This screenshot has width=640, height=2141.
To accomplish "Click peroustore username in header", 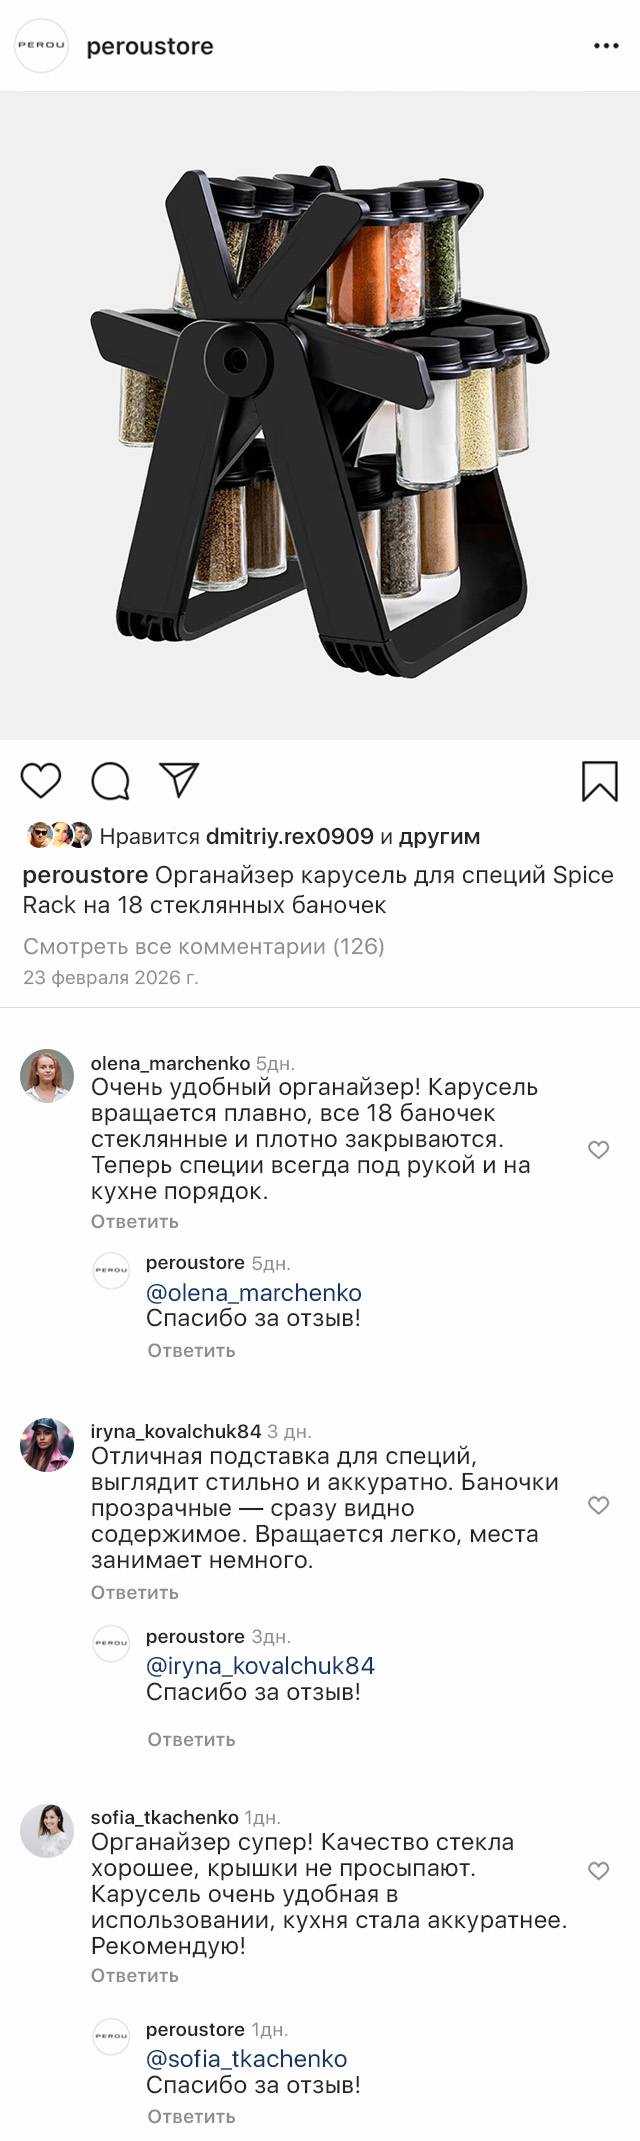I will tap(150, 46).
